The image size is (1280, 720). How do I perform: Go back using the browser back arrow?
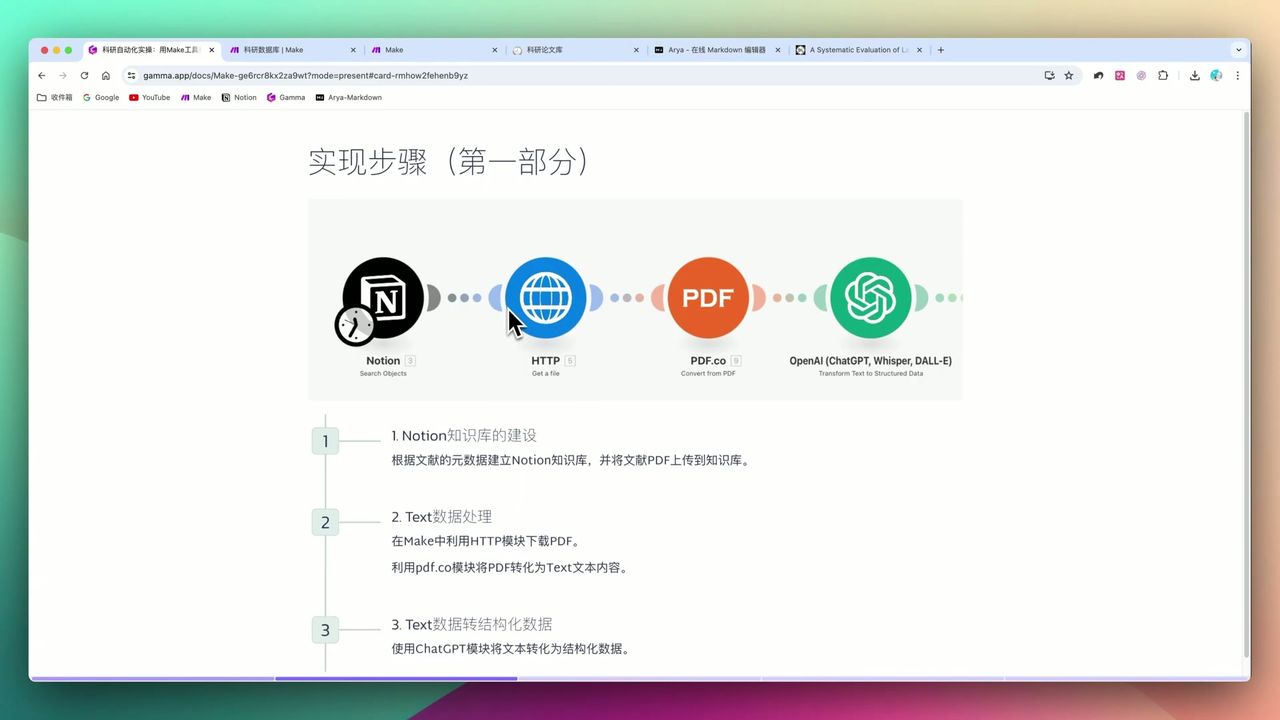click(41, 75)
